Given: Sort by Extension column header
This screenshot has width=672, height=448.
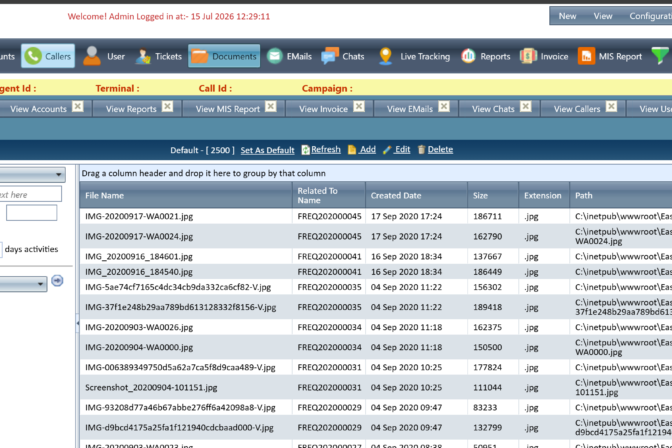Looking at the screenshot, I should [x=543, y=195].
